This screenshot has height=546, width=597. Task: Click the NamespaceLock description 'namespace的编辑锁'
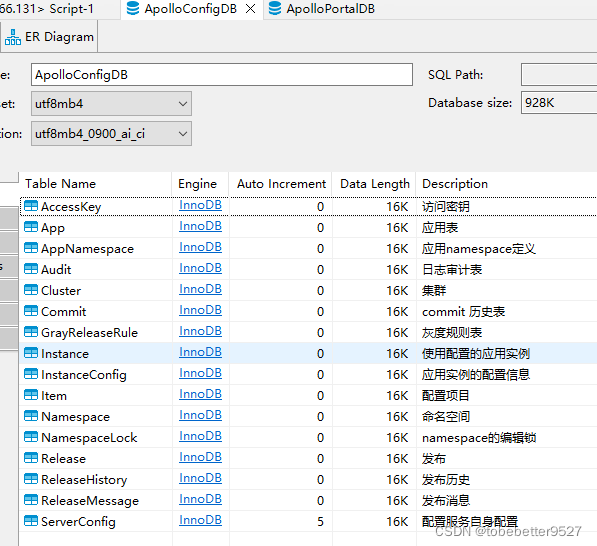coord(479,438)
